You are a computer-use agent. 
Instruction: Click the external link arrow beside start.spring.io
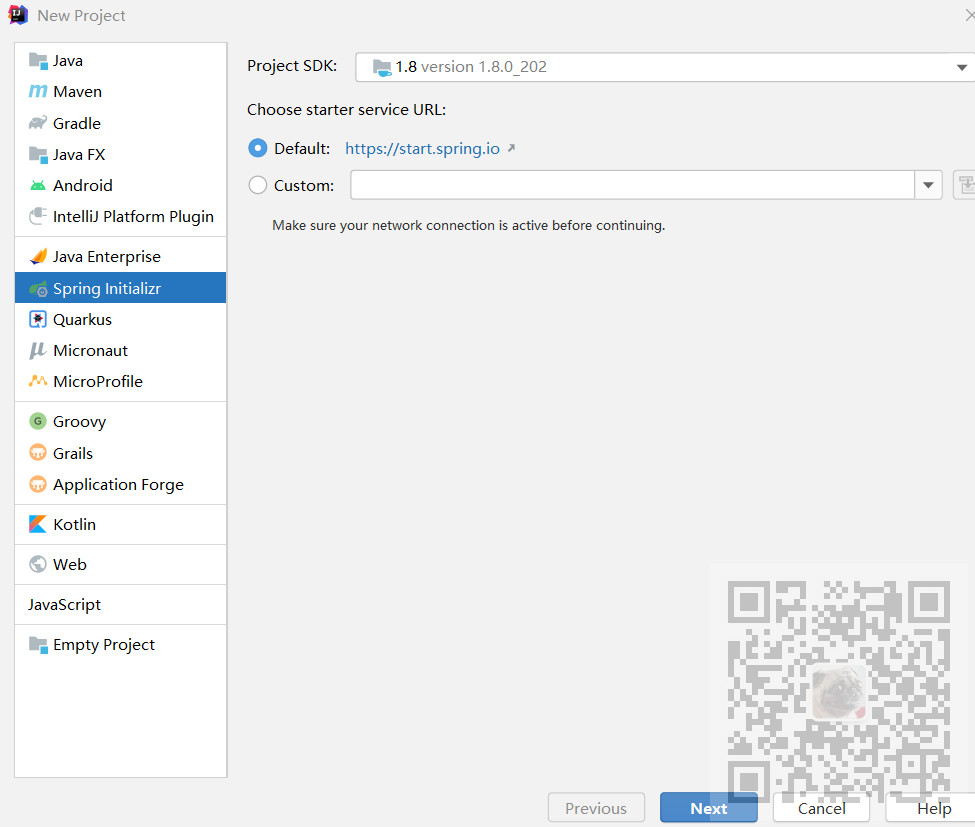511,148
